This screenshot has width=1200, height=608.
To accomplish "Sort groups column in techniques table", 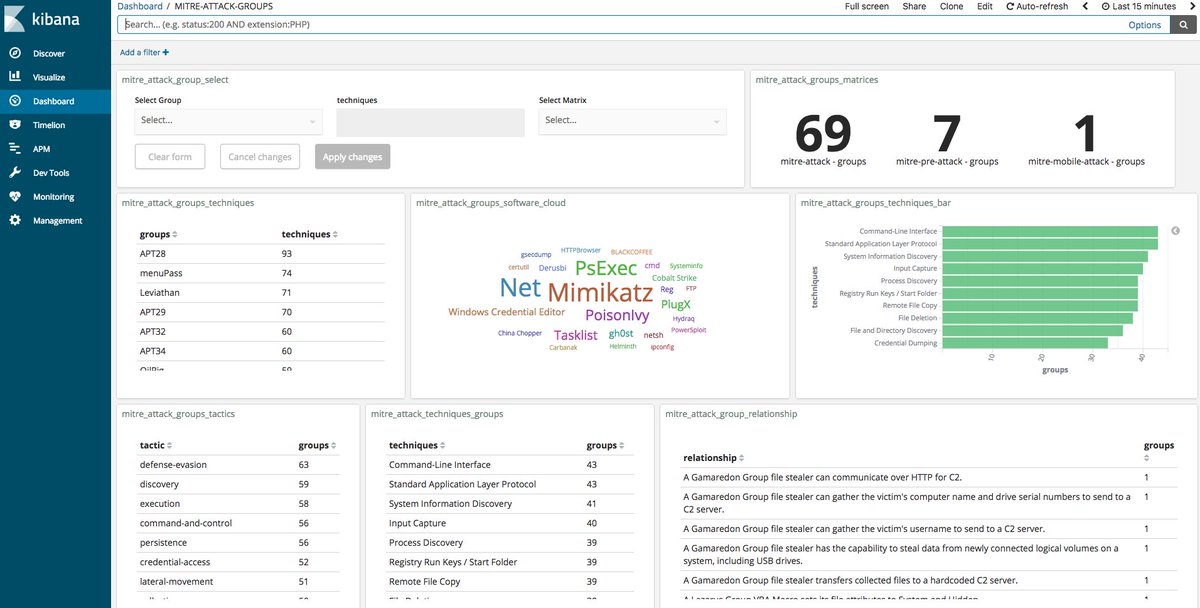I will point(175,235).
